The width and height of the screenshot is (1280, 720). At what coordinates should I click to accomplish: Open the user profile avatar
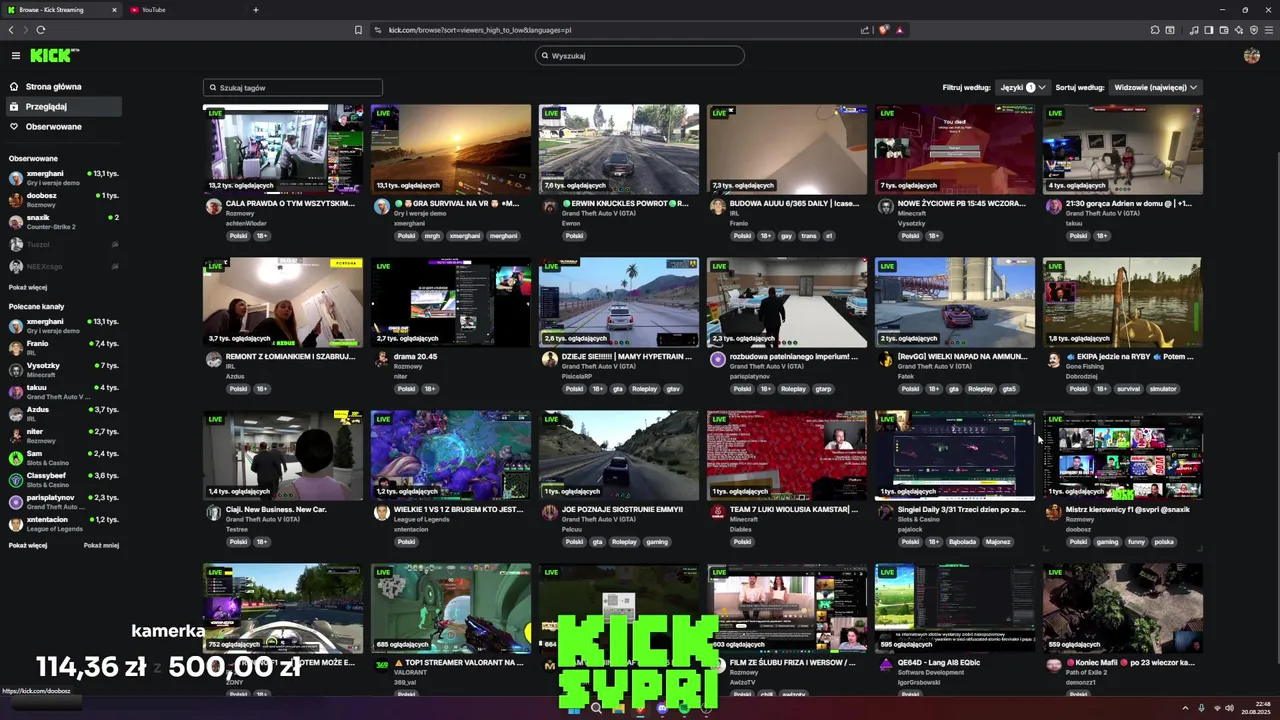(x=1252, y=56)
